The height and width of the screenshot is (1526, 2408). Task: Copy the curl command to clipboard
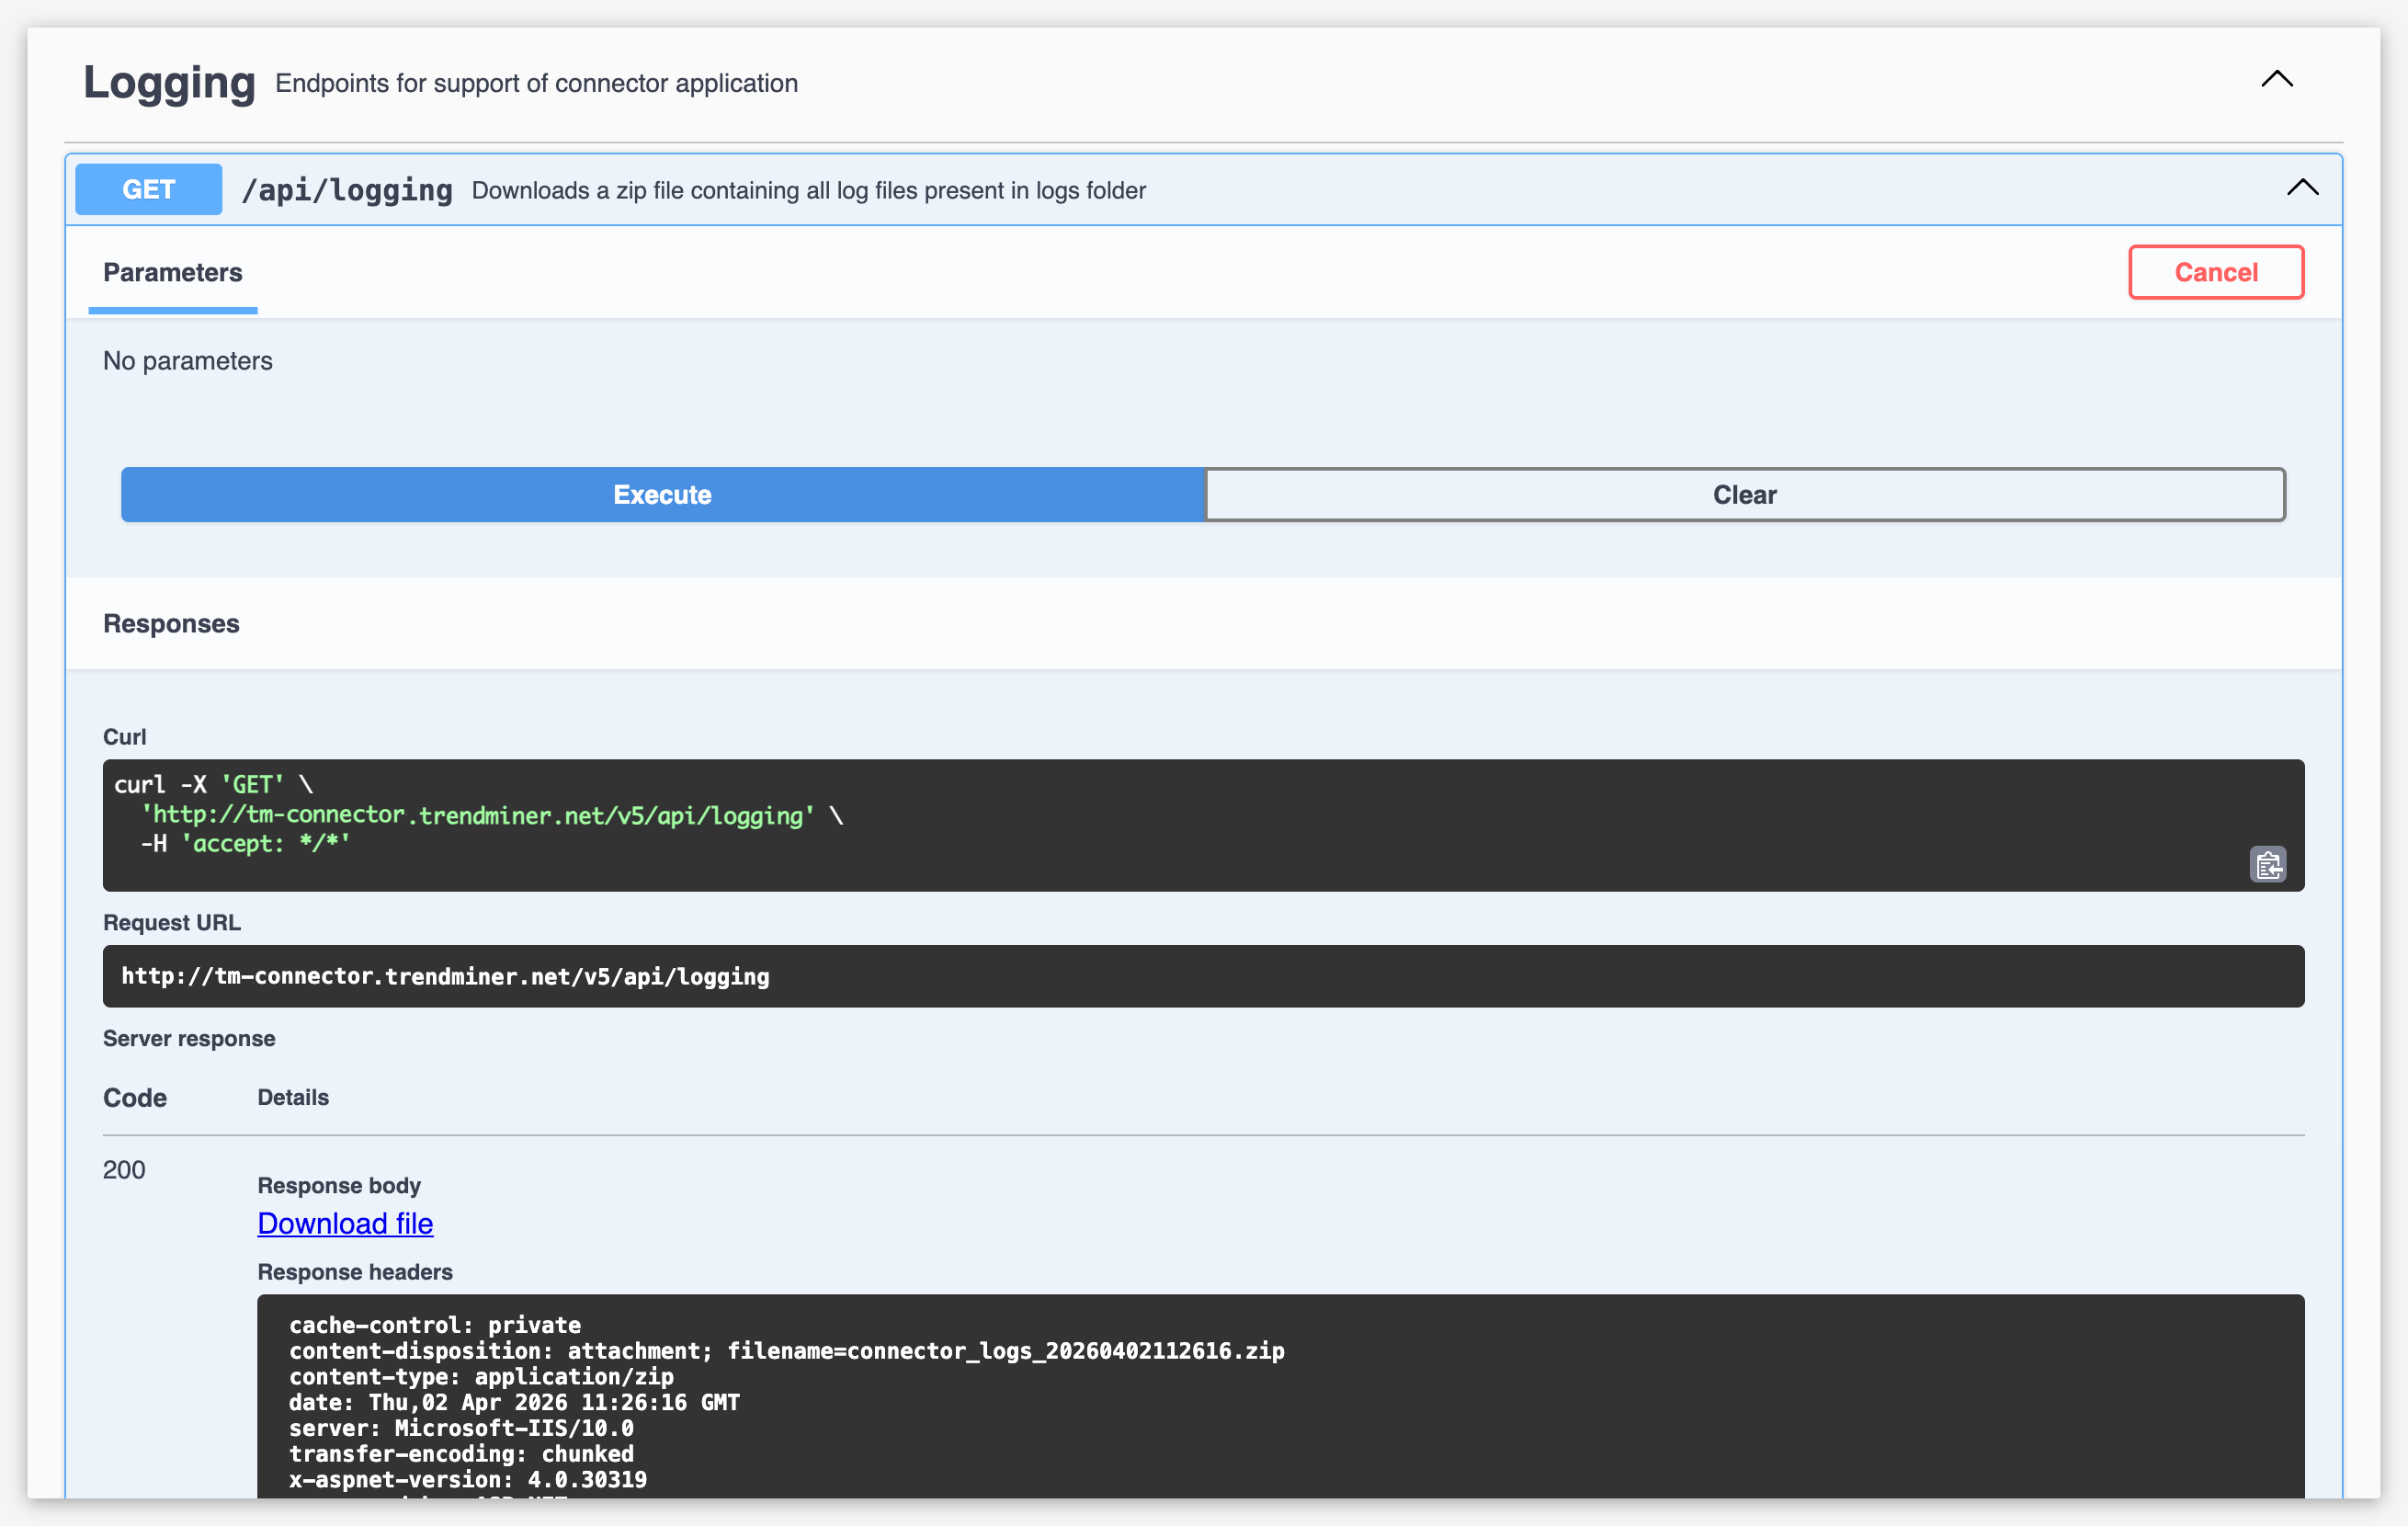pos(2267,864)
